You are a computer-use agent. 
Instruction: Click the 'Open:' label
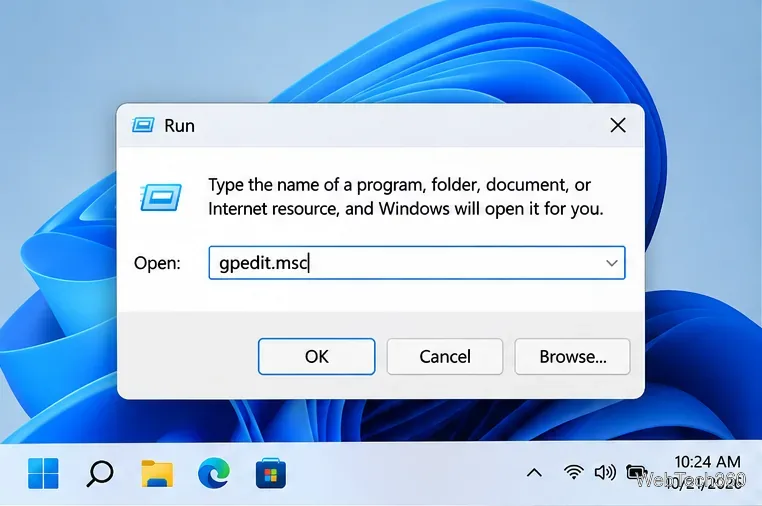click(x=157, y=263)
